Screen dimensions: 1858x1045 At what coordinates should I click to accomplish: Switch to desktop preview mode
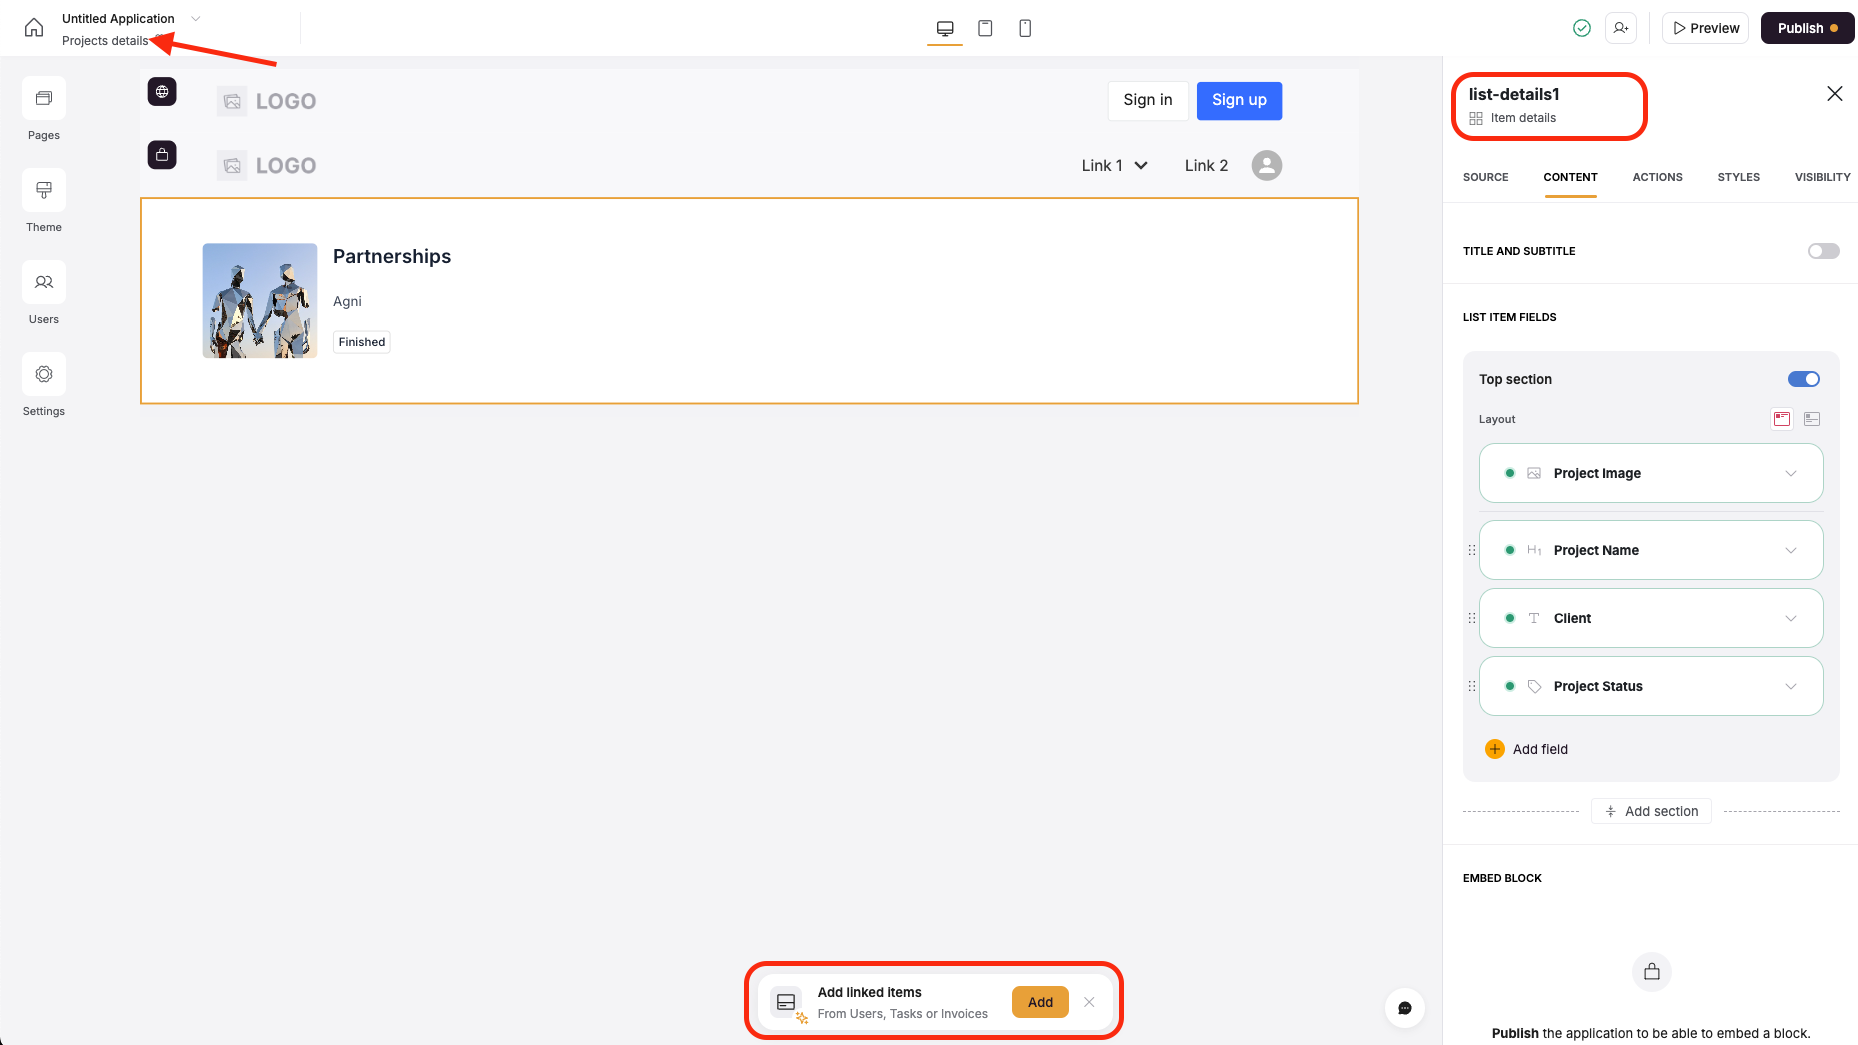(x=945, y=28)
